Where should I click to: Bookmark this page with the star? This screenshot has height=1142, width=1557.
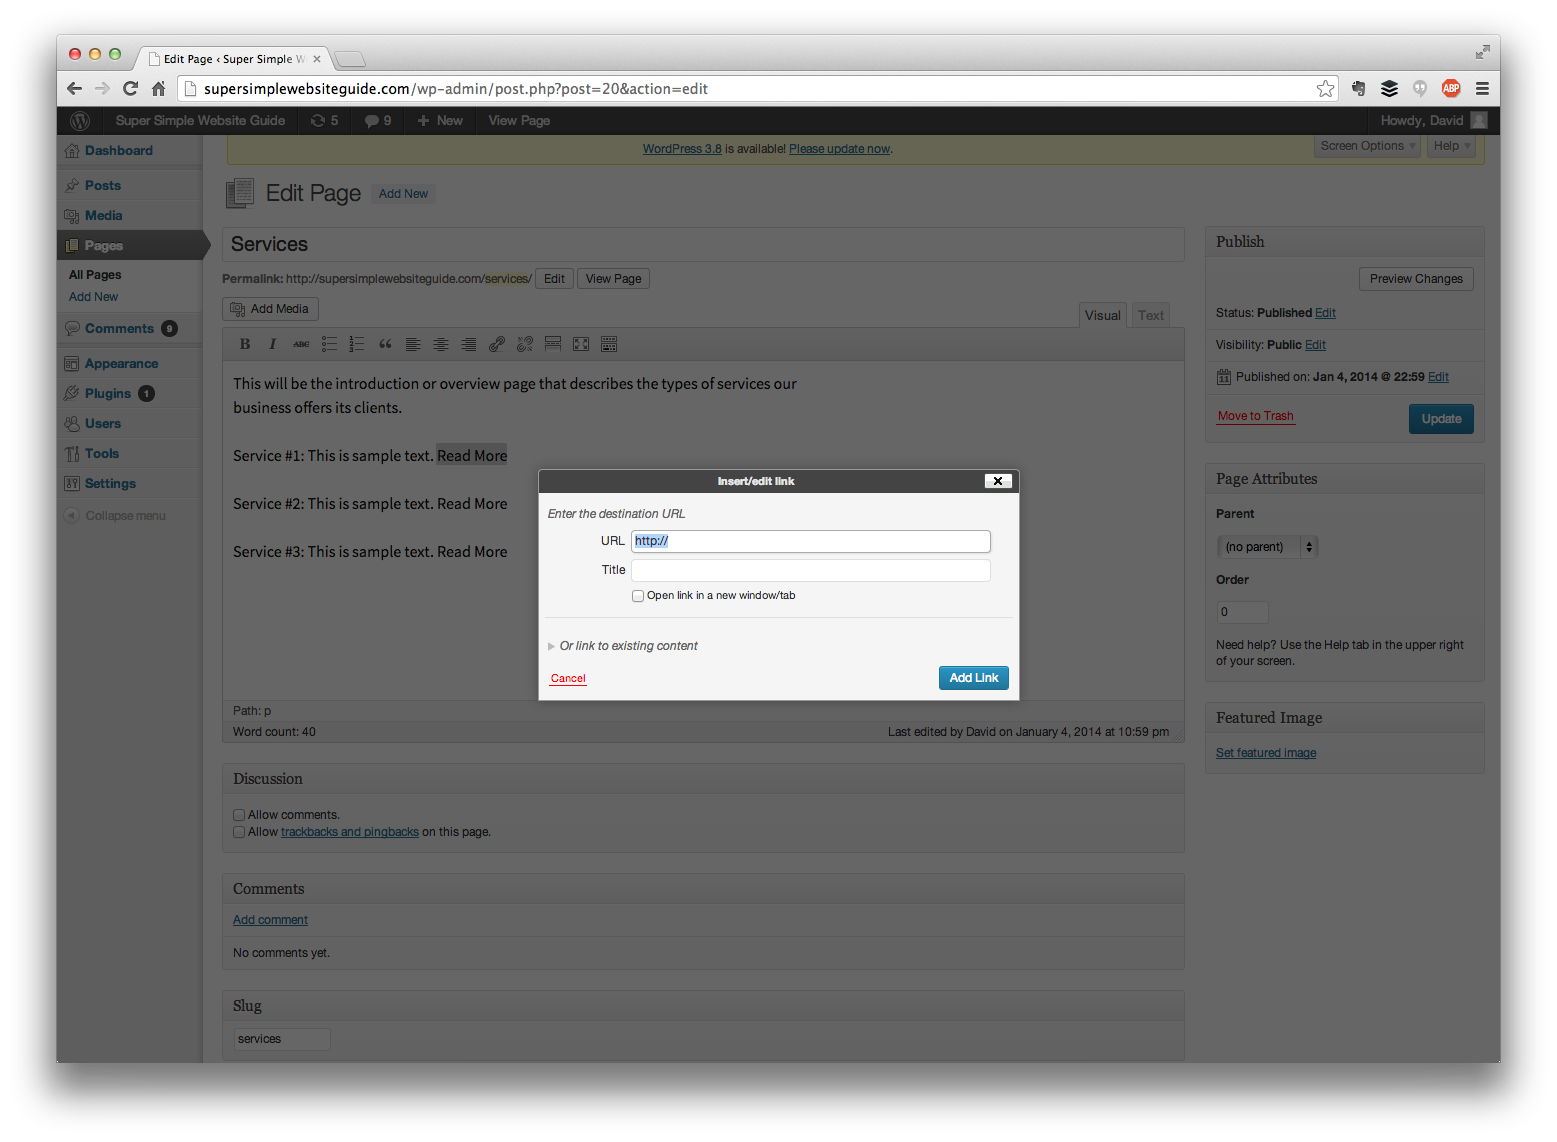pos(1325,89)
